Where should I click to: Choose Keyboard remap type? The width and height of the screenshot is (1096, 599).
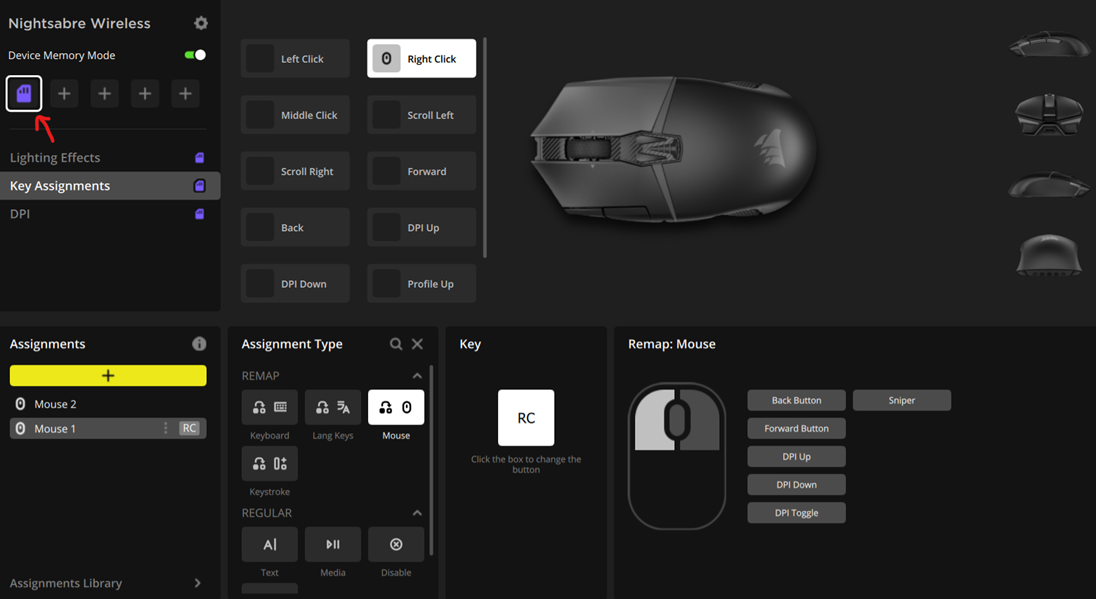270,407
